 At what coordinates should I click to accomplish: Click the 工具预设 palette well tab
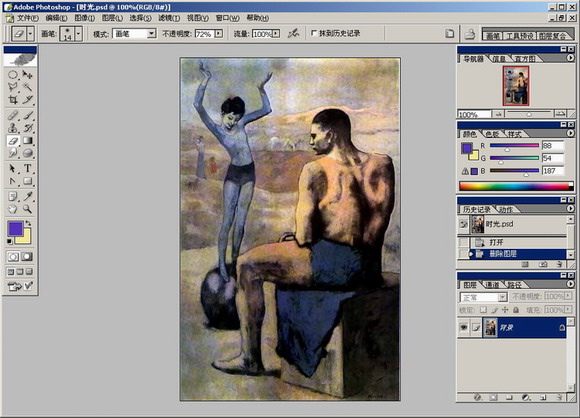click(519, 36)
